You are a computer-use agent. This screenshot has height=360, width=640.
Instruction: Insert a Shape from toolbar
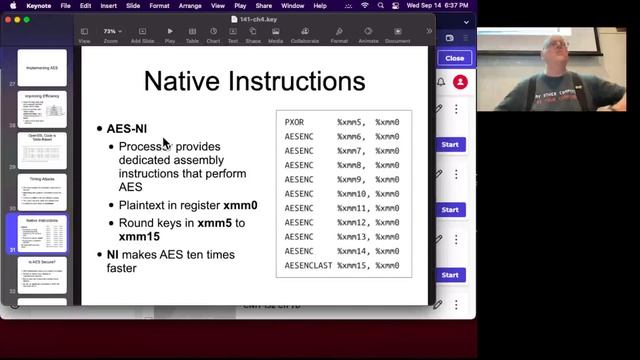pos(253,35)
